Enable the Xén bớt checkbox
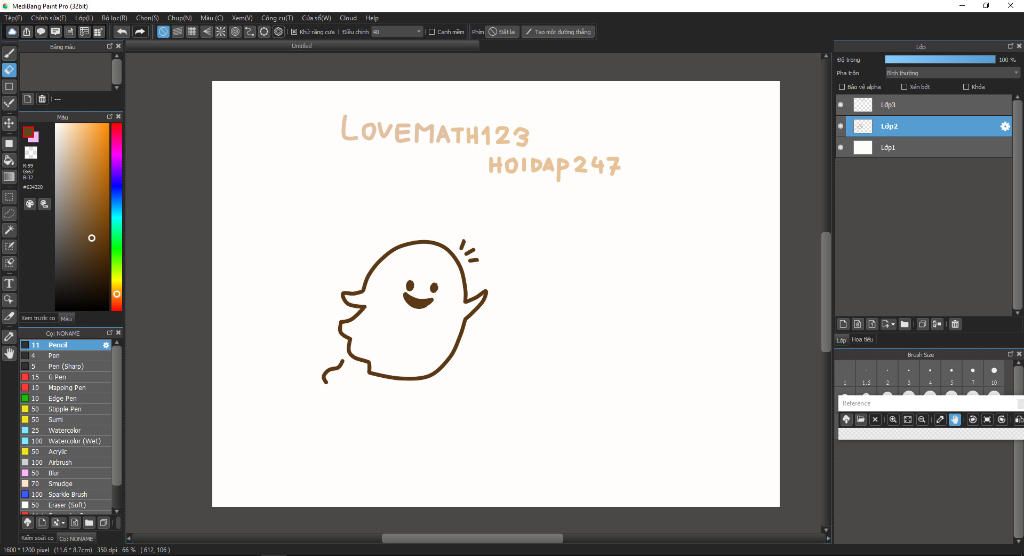The height and width of the screenshot is (556, 1024). pyautogui.click(x=904, y=87)
